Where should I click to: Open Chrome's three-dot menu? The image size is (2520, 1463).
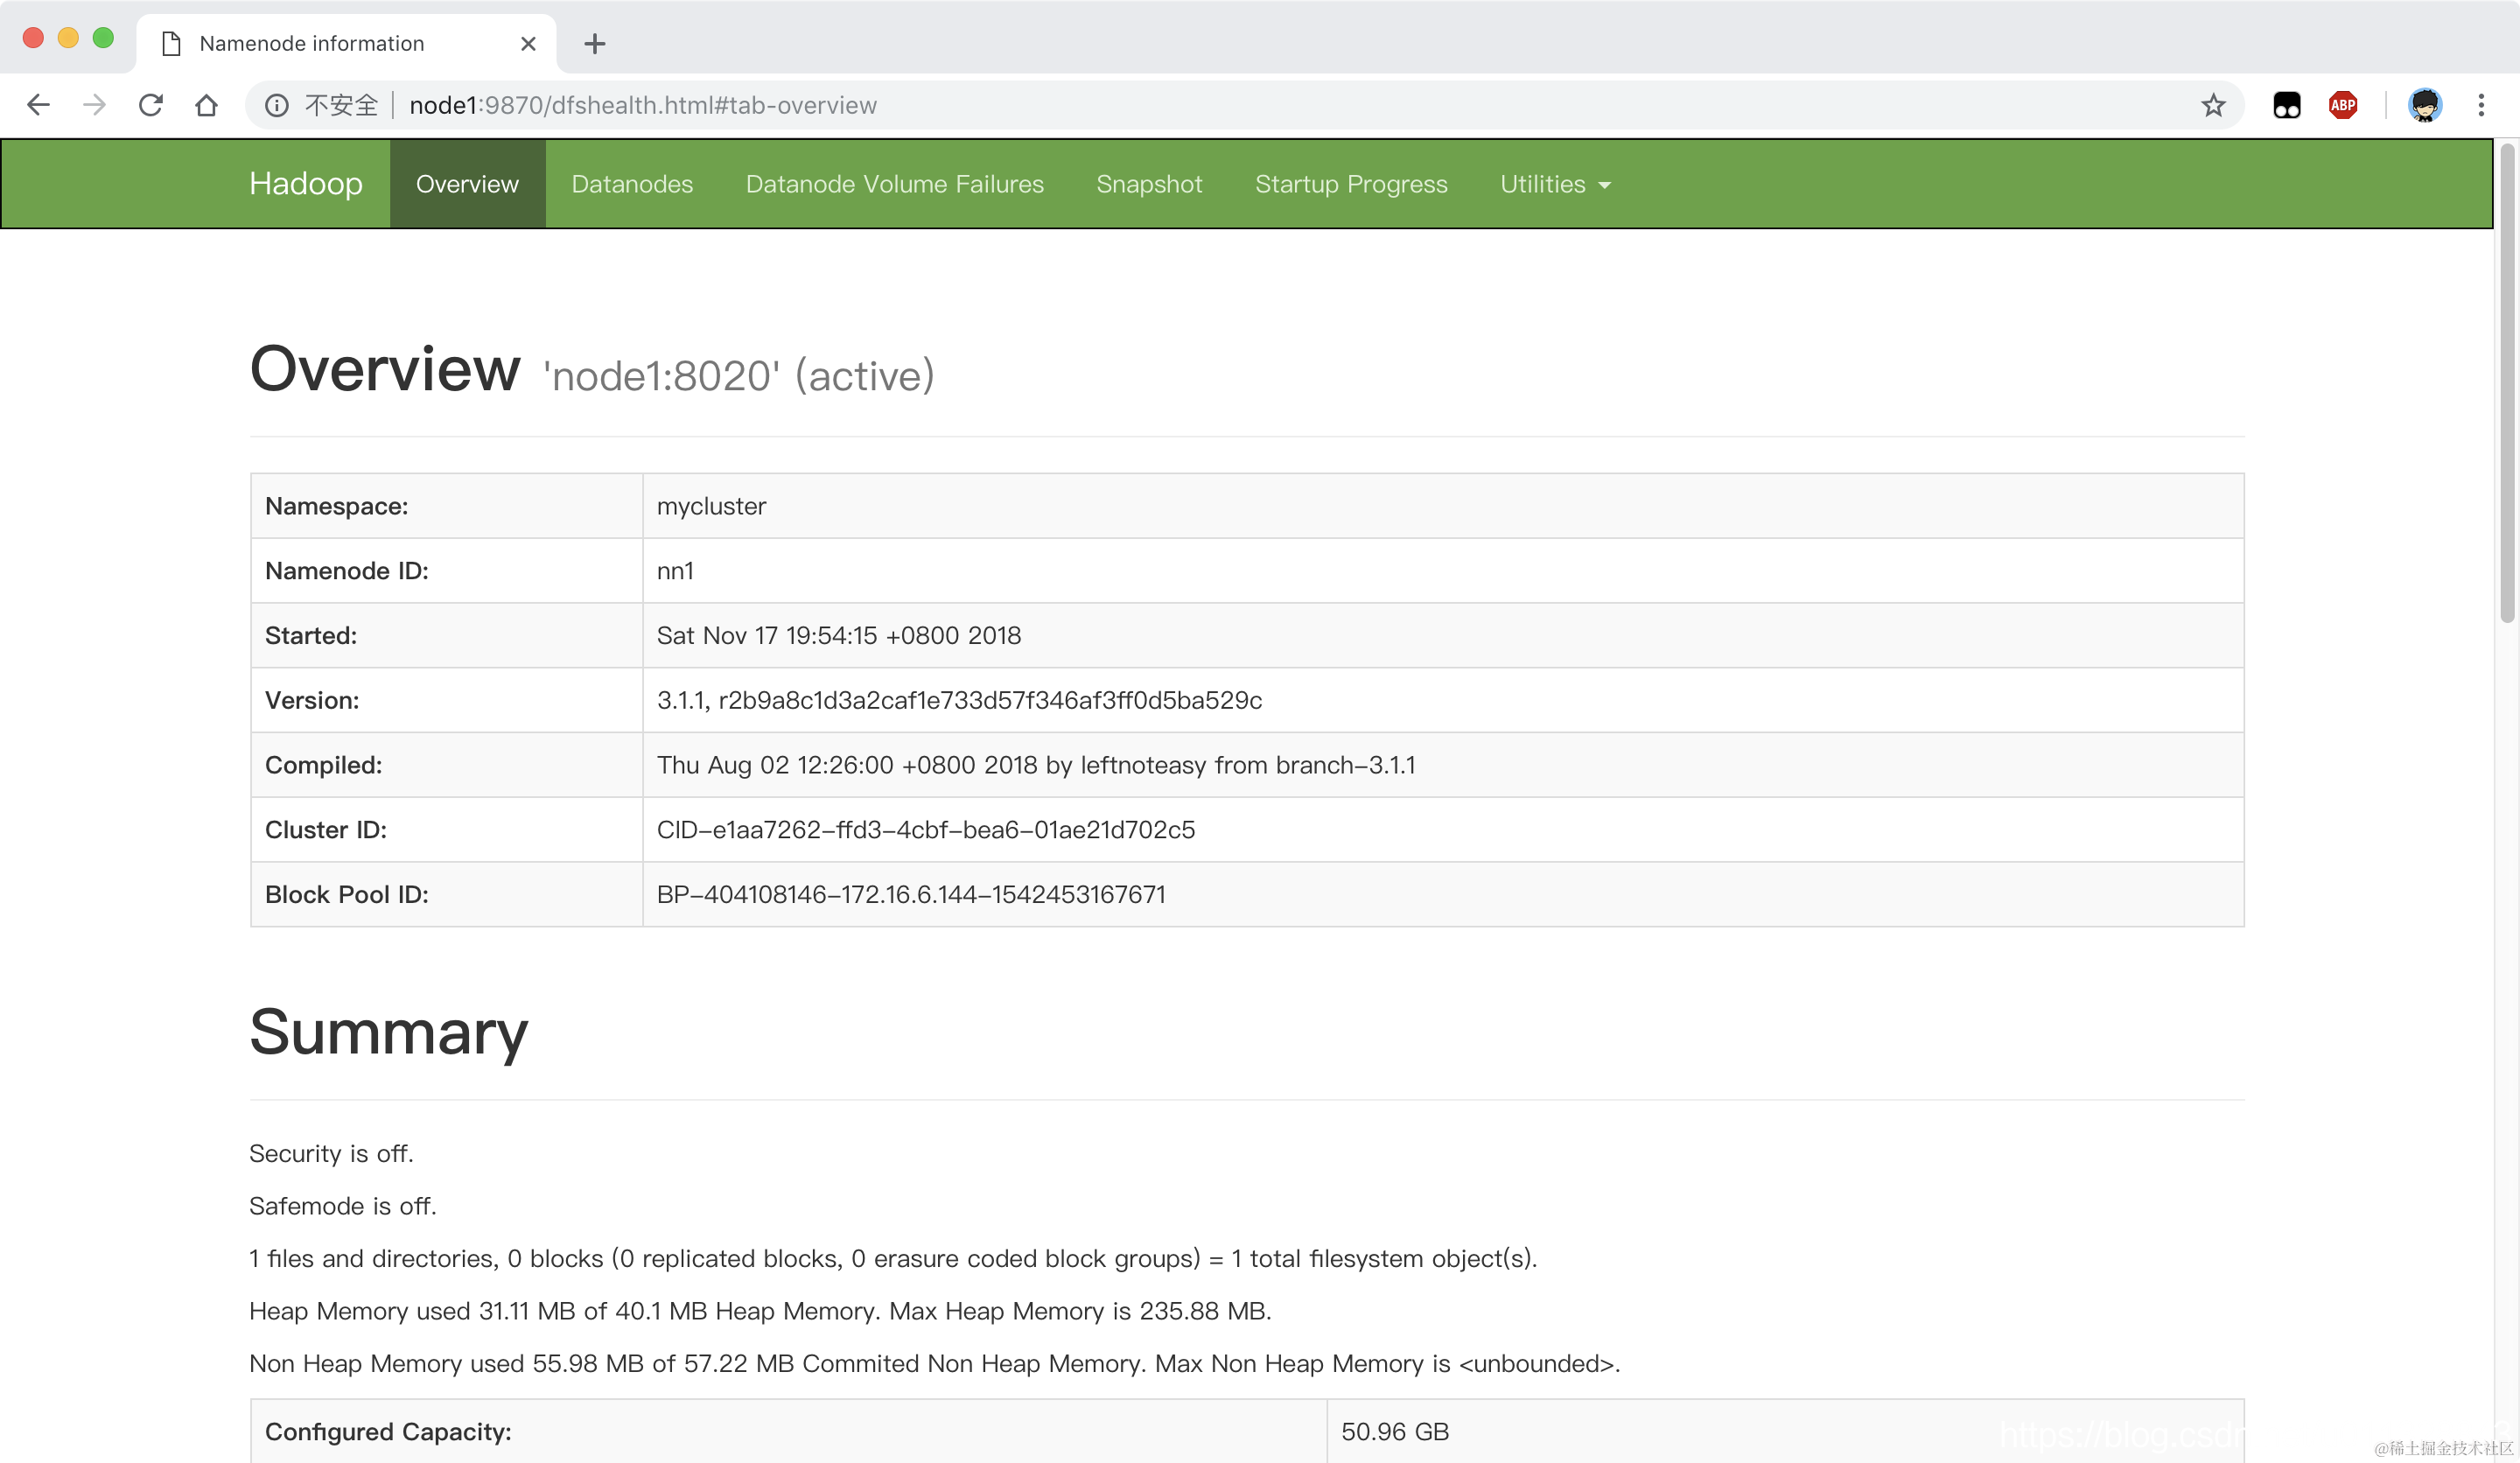2481,105
